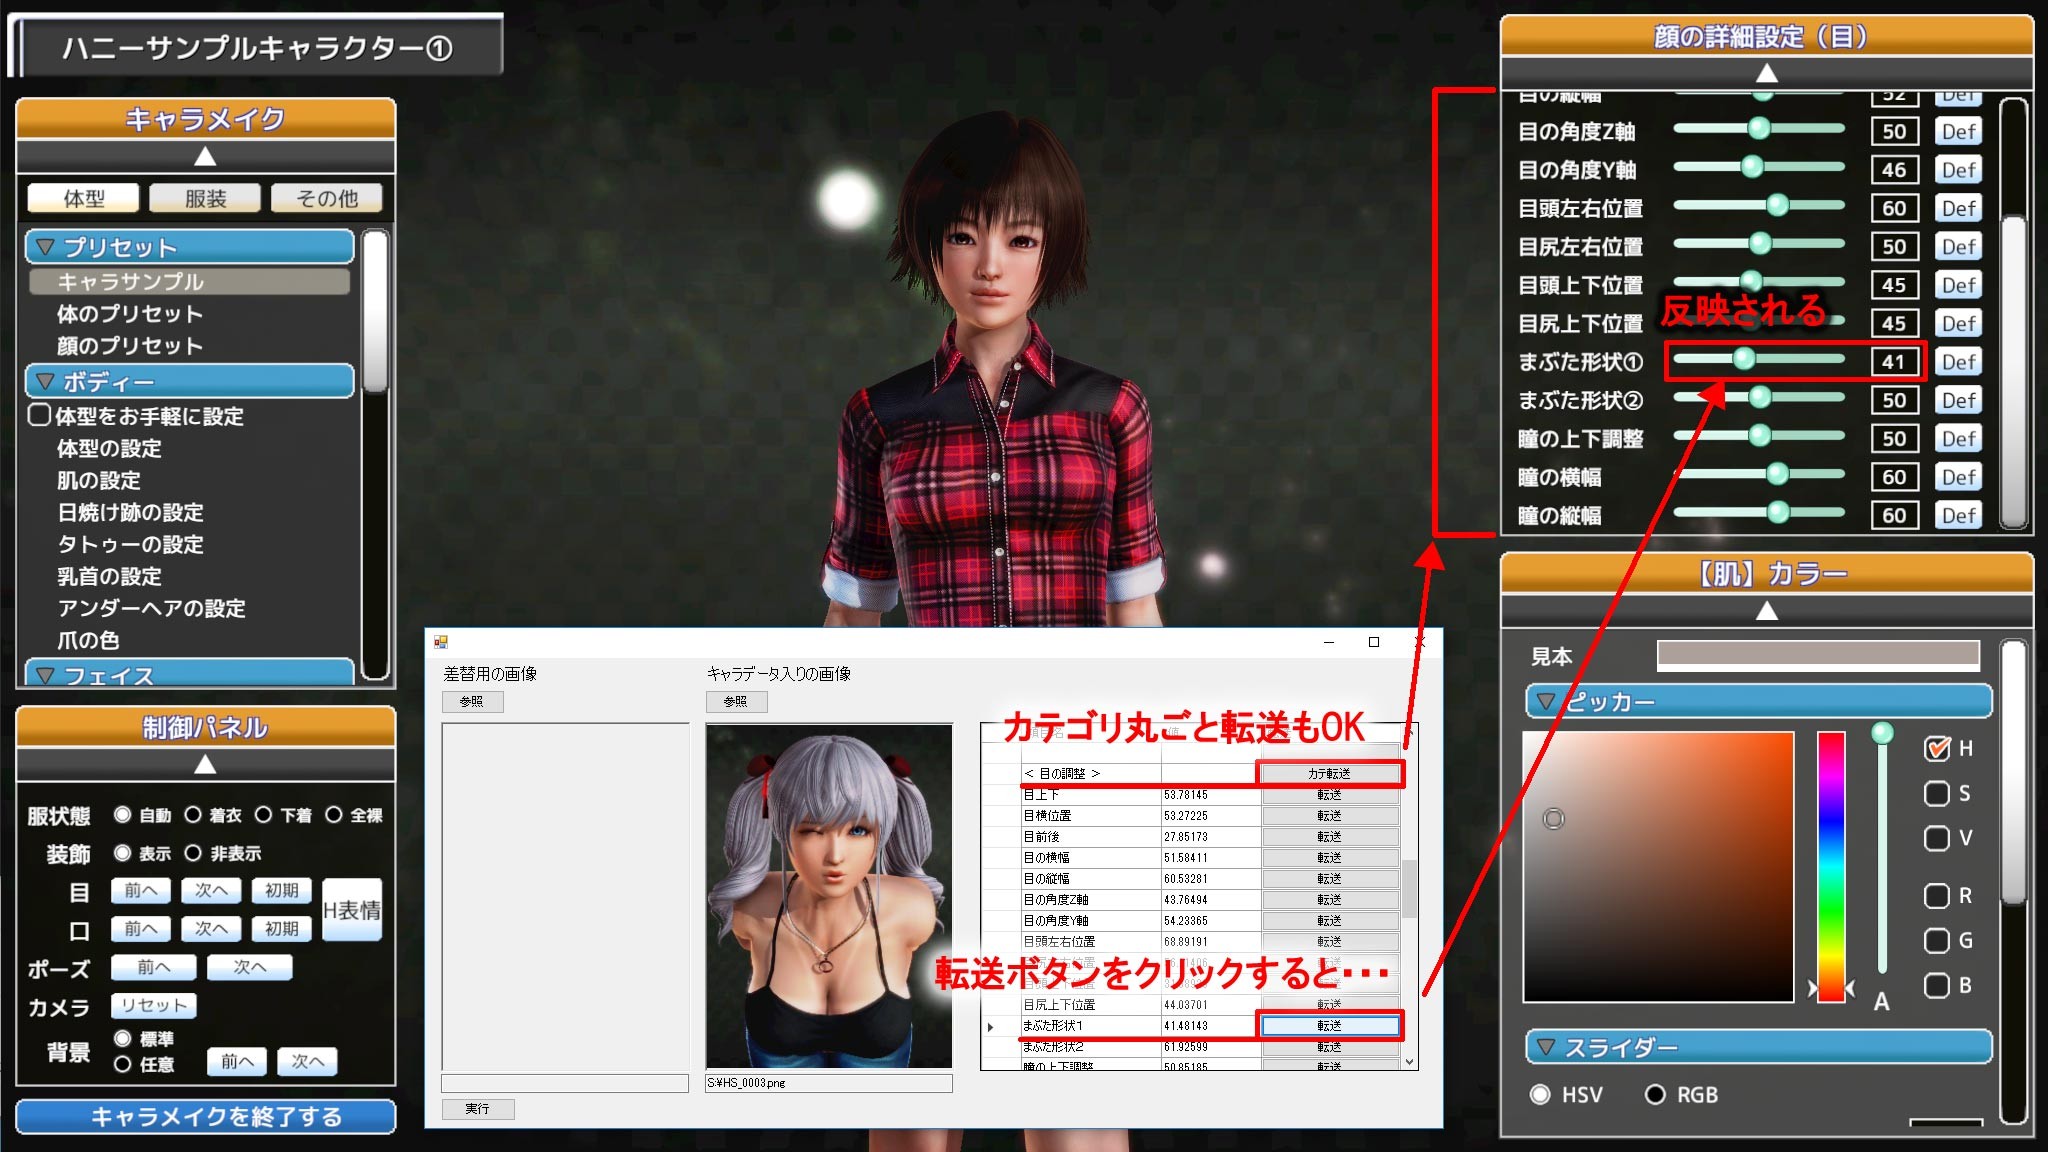The height and width of the screenshot is (1152, 2048).
Task: Click the row selector arrow beside まぶた形状1
Action: click(991, 1026)
